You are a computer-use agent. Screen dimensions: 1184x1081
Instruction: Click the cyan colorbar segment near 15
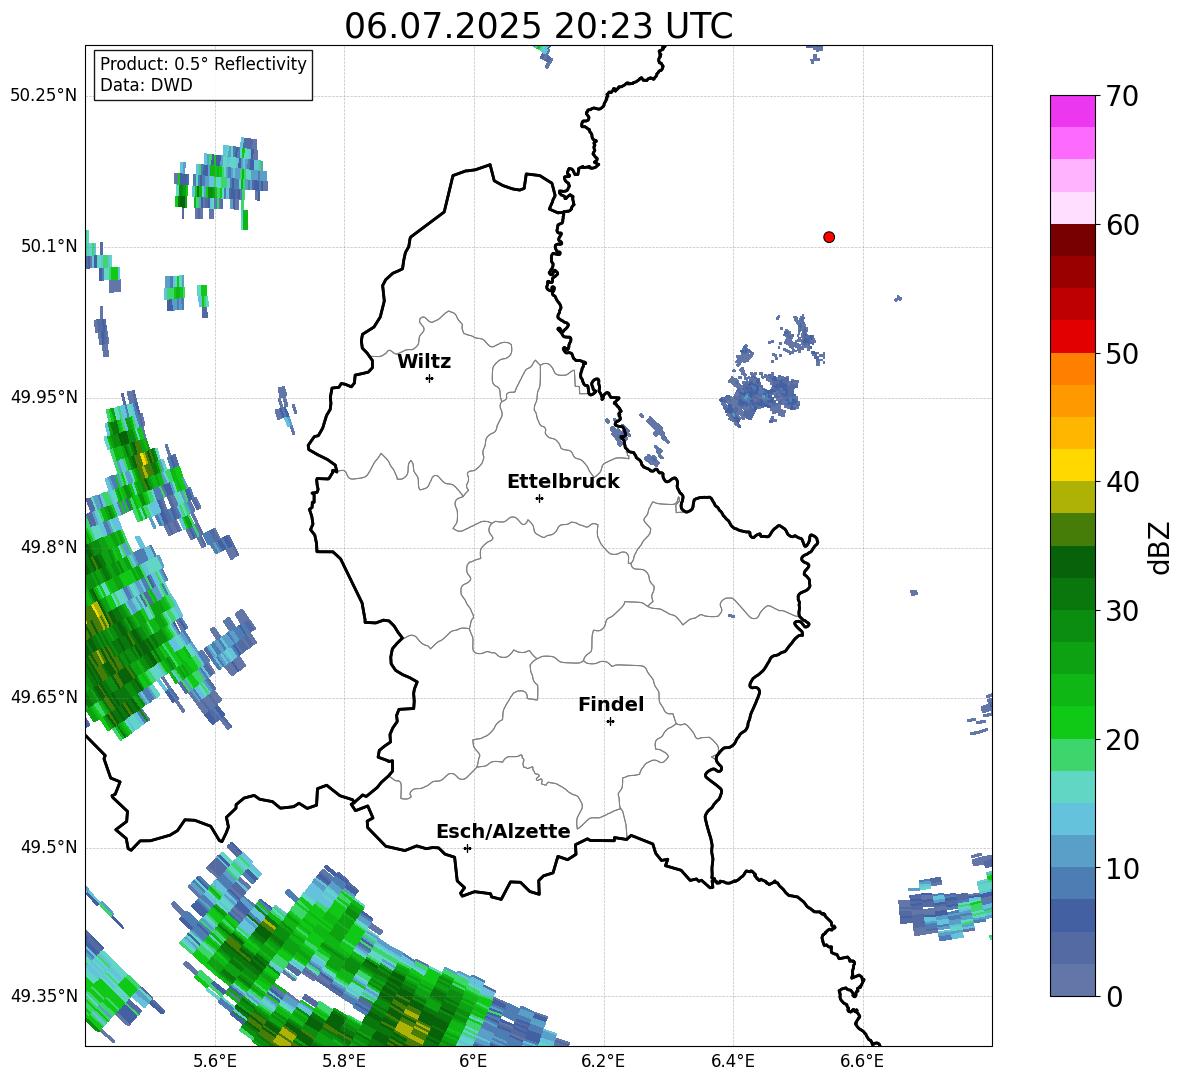coord(1072,787)
